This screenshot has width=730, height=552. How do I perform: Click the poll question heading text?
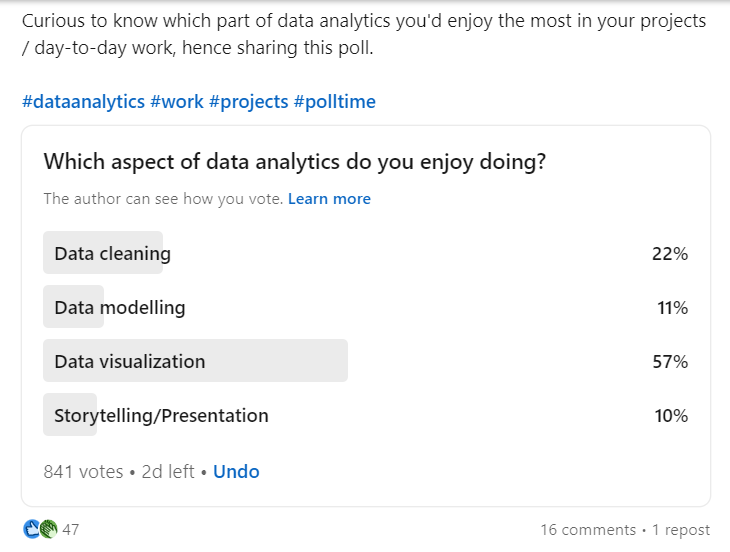294,161
